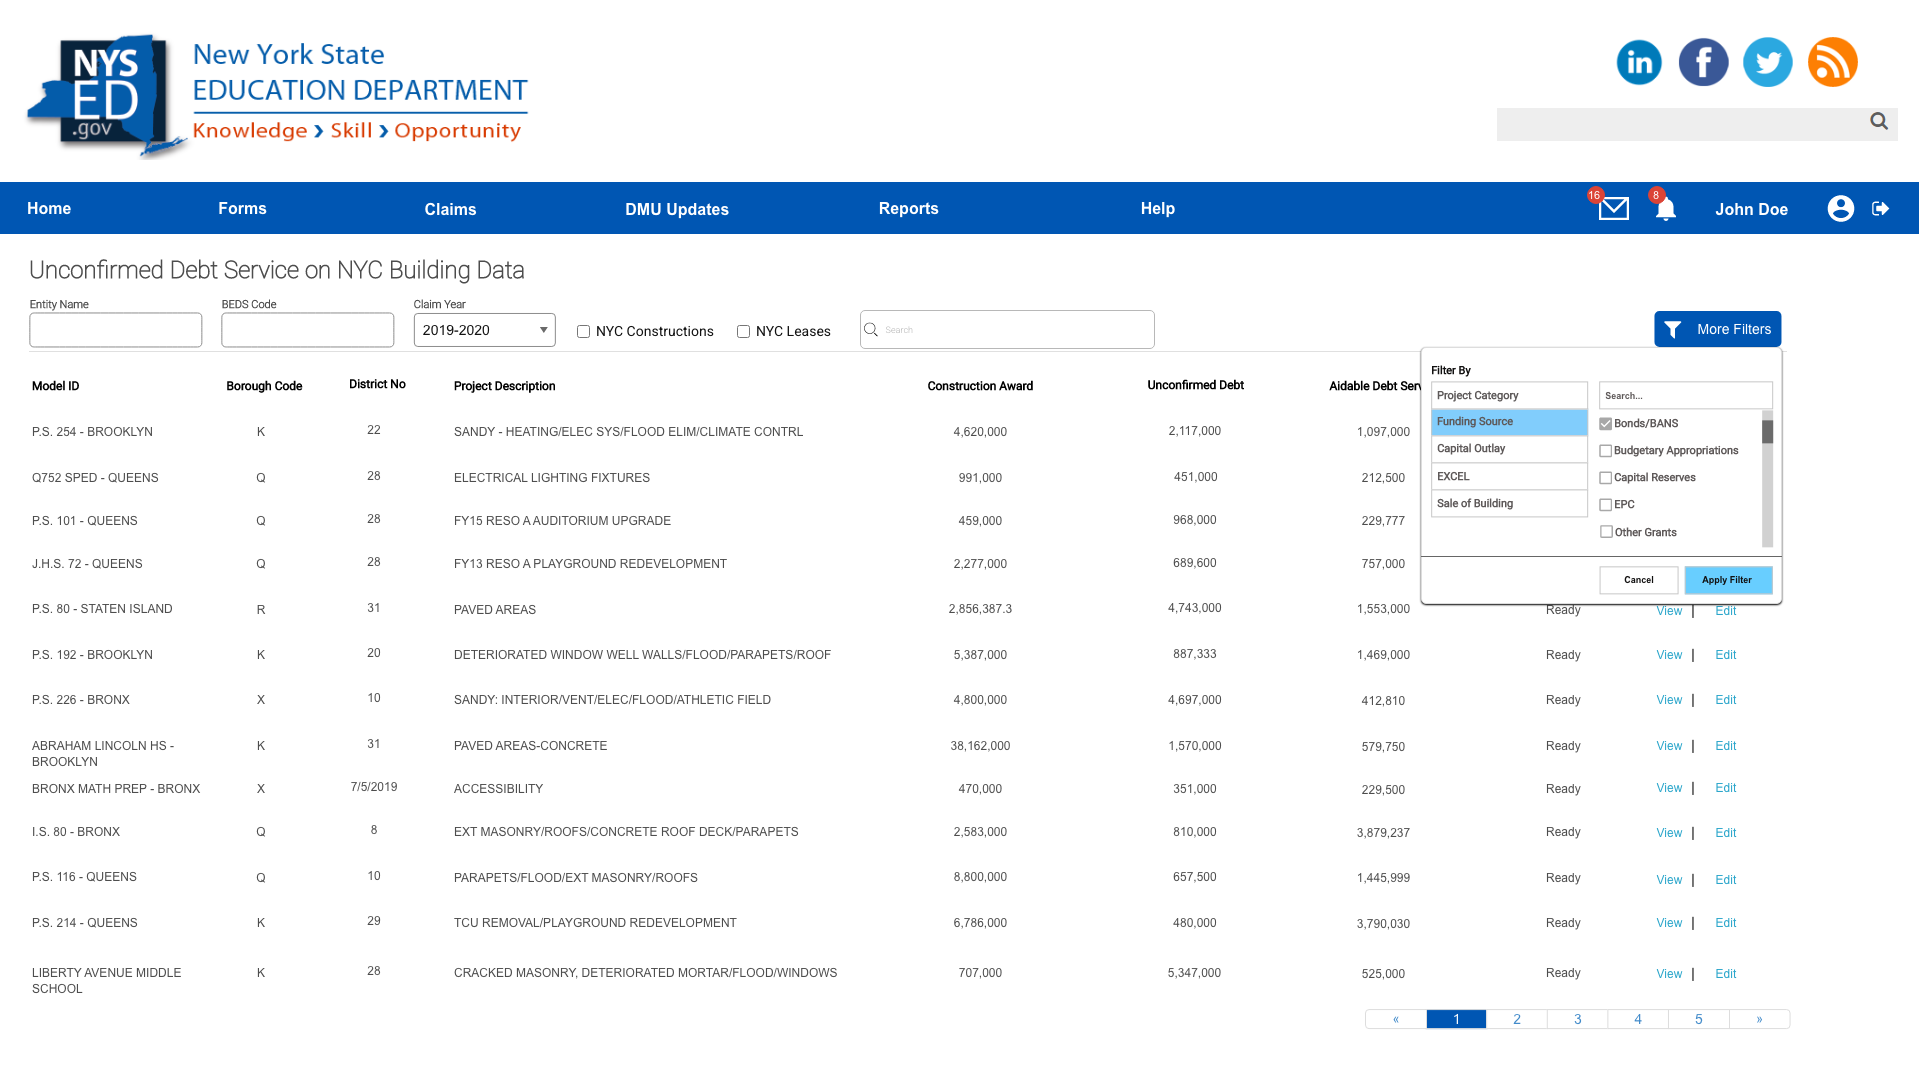Tick the Capital Reserves filter checkbox
This screenshot has width=1920, height=1080.
pos(1605,478)
